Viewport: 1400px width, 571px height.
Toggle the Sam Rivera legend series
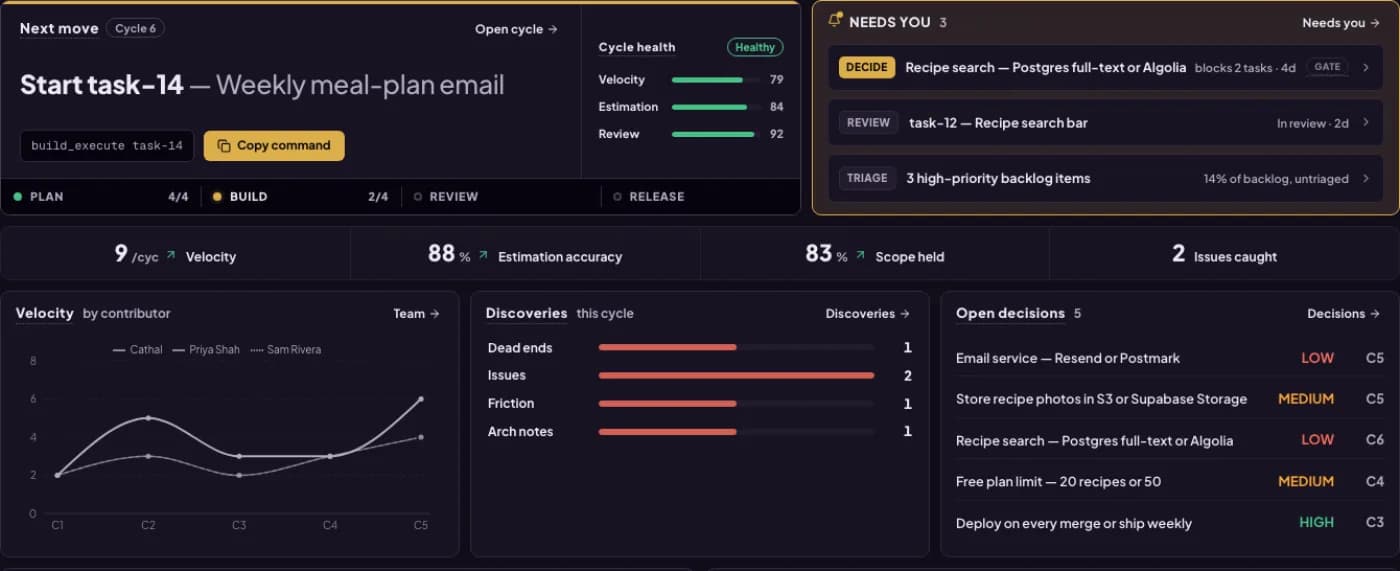pos(285,350)
